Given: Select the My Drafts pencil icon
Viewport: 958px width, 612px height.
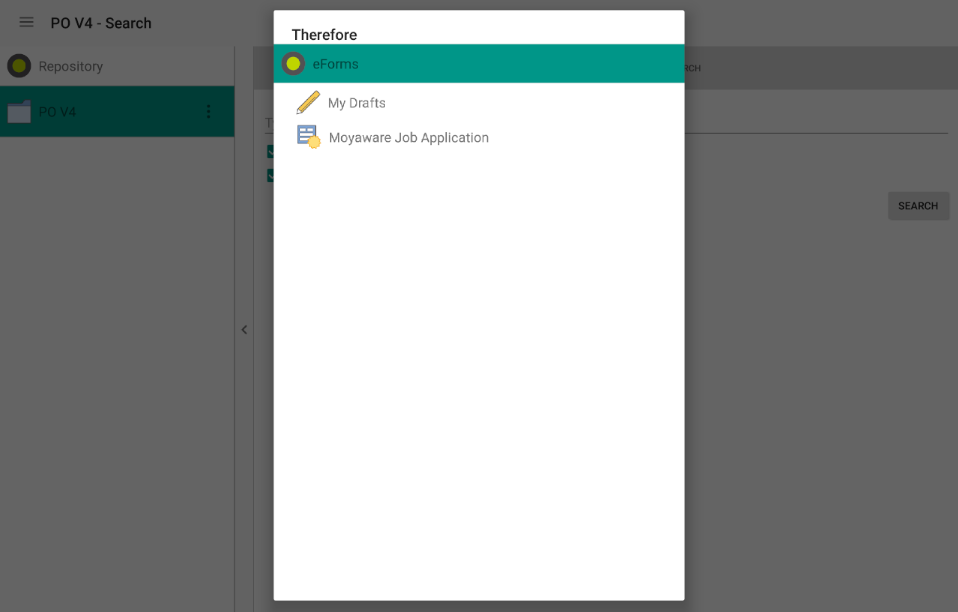Looking at the screenshot, I should click(307, 101).
